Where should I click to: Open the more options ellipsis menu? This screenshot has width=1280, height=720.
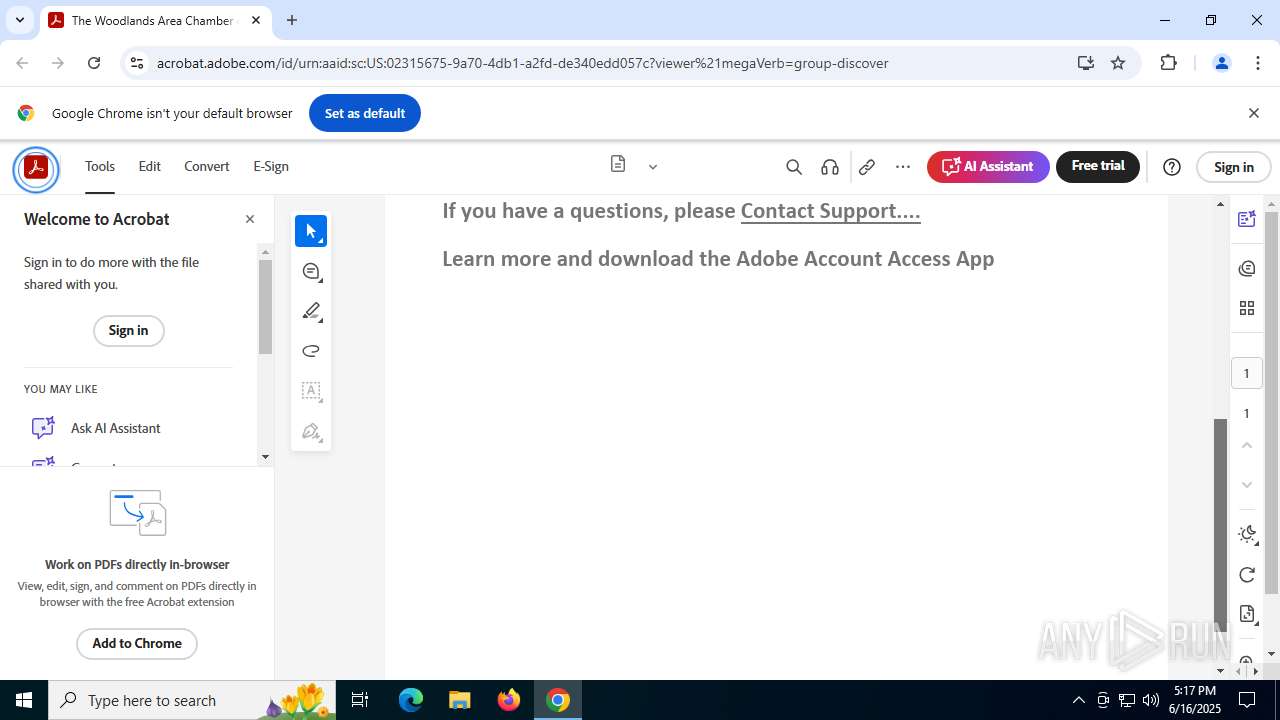tap(903, 167)
